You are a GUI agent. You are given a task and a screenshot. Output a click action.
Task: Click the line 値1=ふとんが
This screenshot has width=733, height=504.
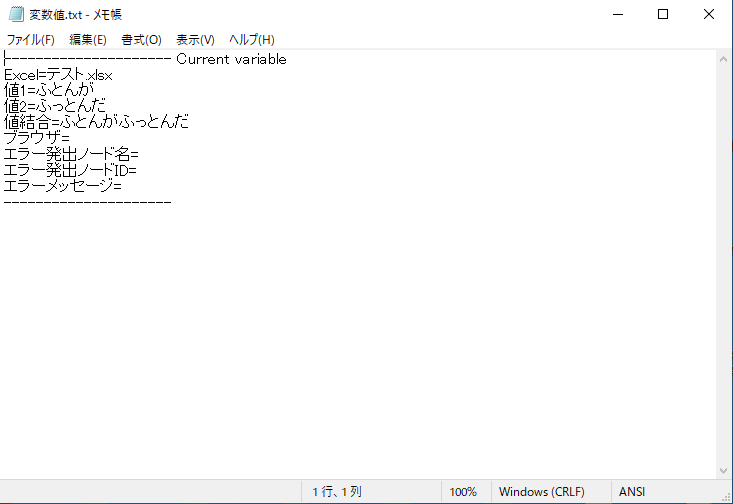[x=49, y=90]
